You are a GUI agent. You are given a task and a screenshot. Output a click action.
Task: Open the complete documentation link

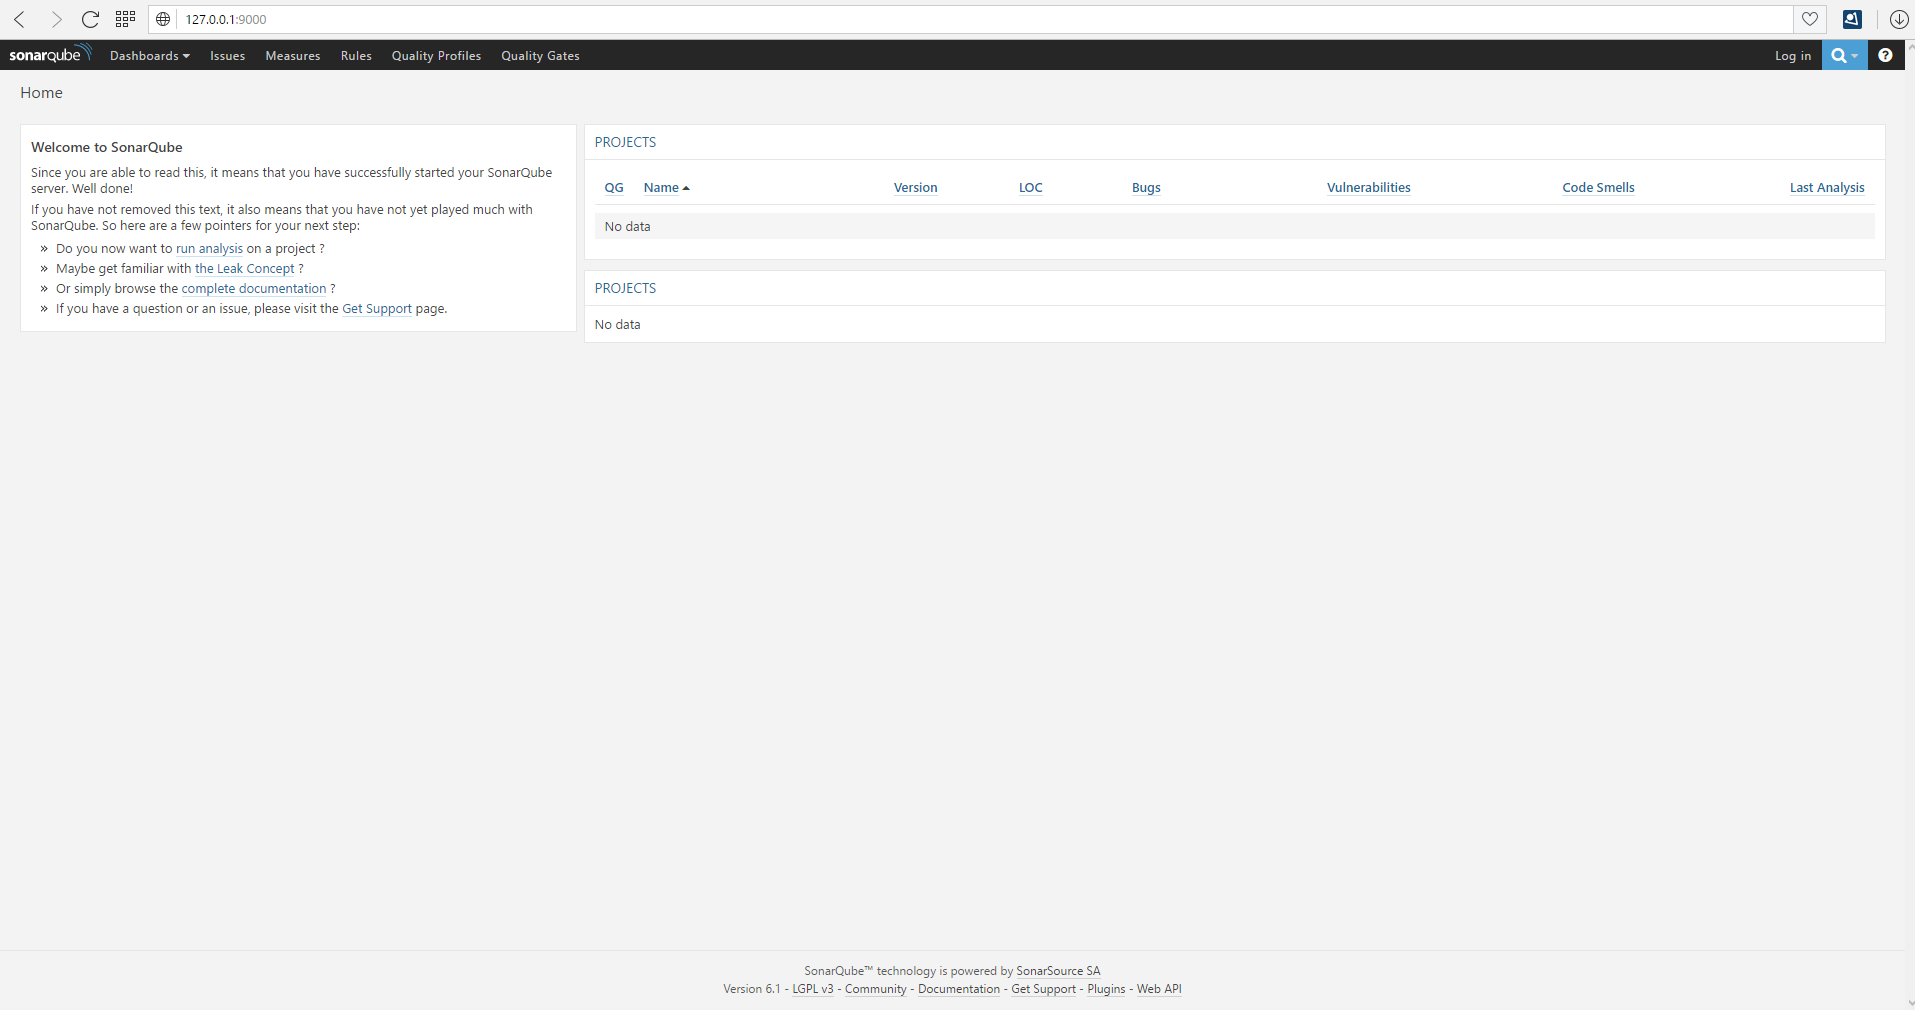click(254, 289)
